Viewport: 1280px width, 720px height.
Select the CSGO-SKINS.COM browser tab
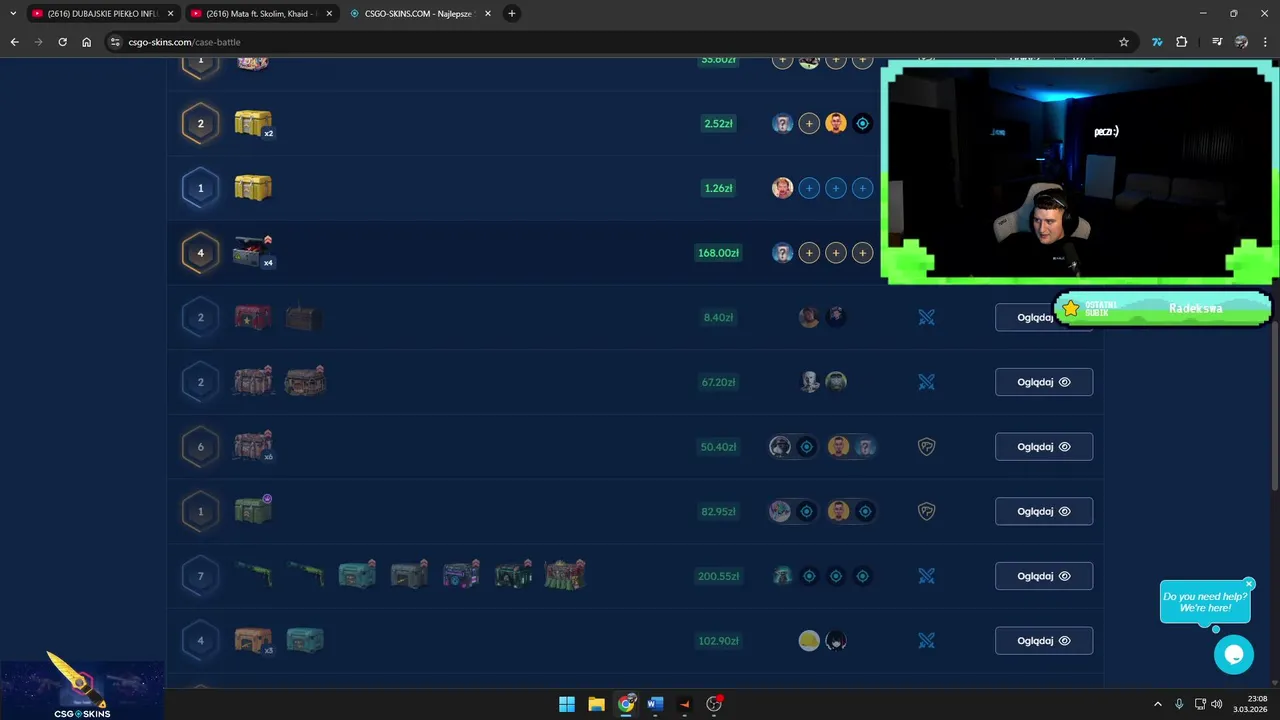pos(420,13)
